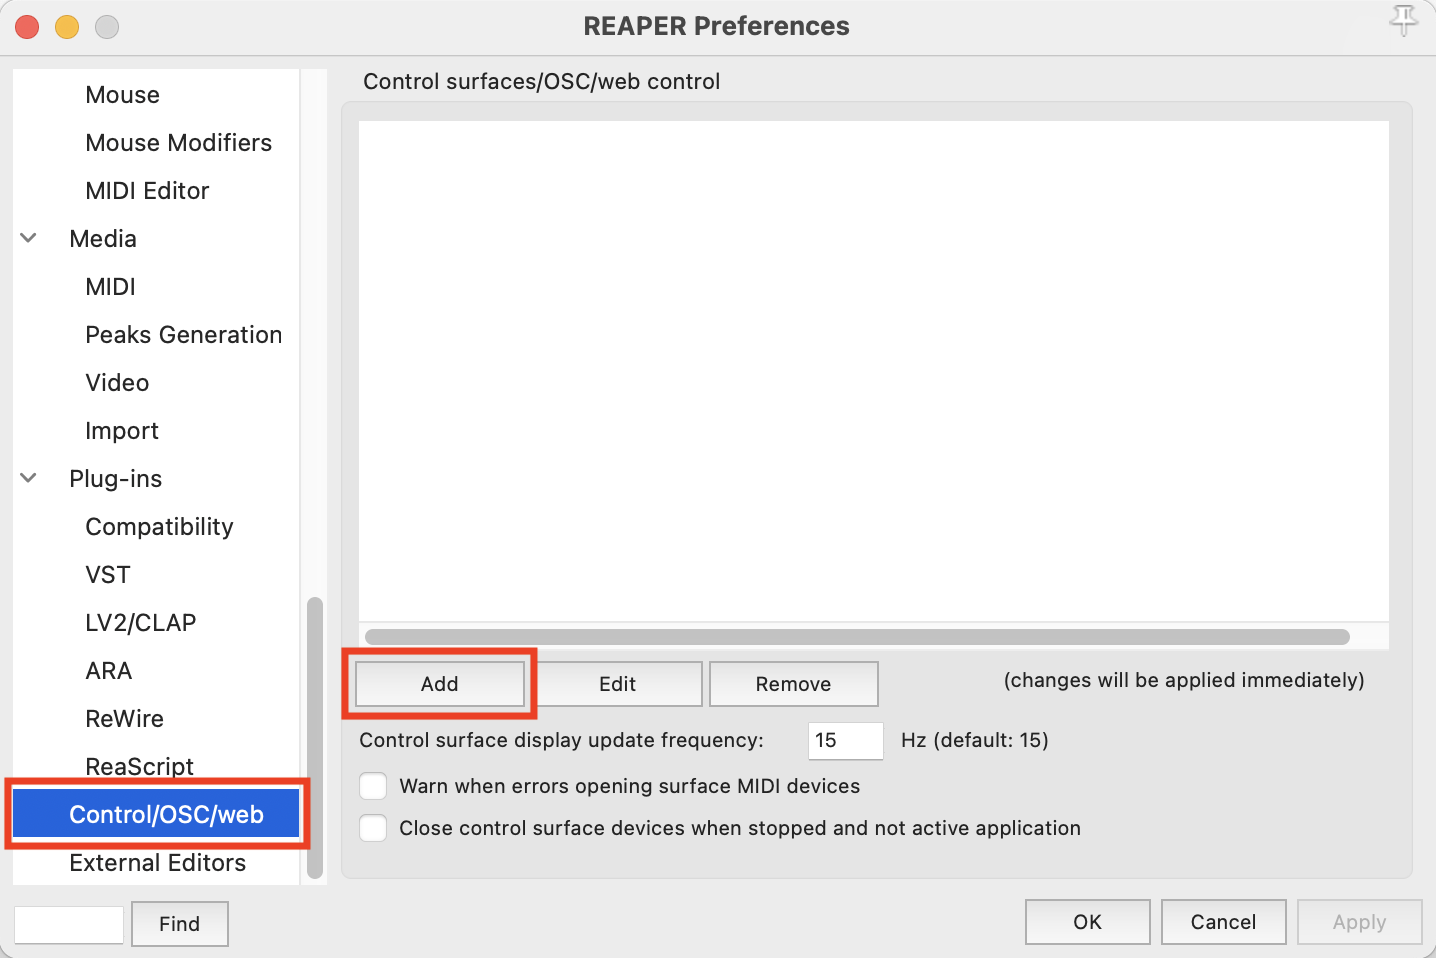Click the control surface list horizontal scrollbar
This screenshot has height=958, width=1436.
point(857,637)
